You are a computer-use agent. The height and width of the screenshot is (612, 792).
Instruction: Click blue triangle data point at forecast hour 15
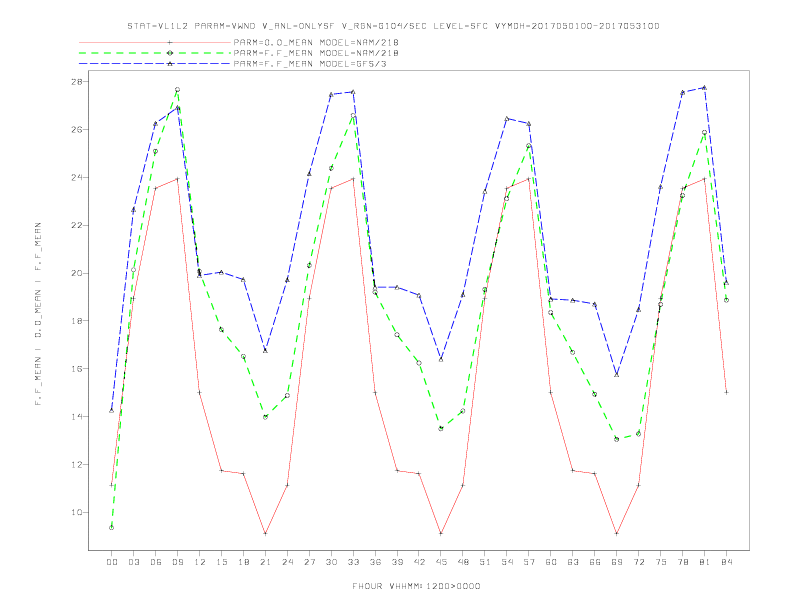(221, 272)
